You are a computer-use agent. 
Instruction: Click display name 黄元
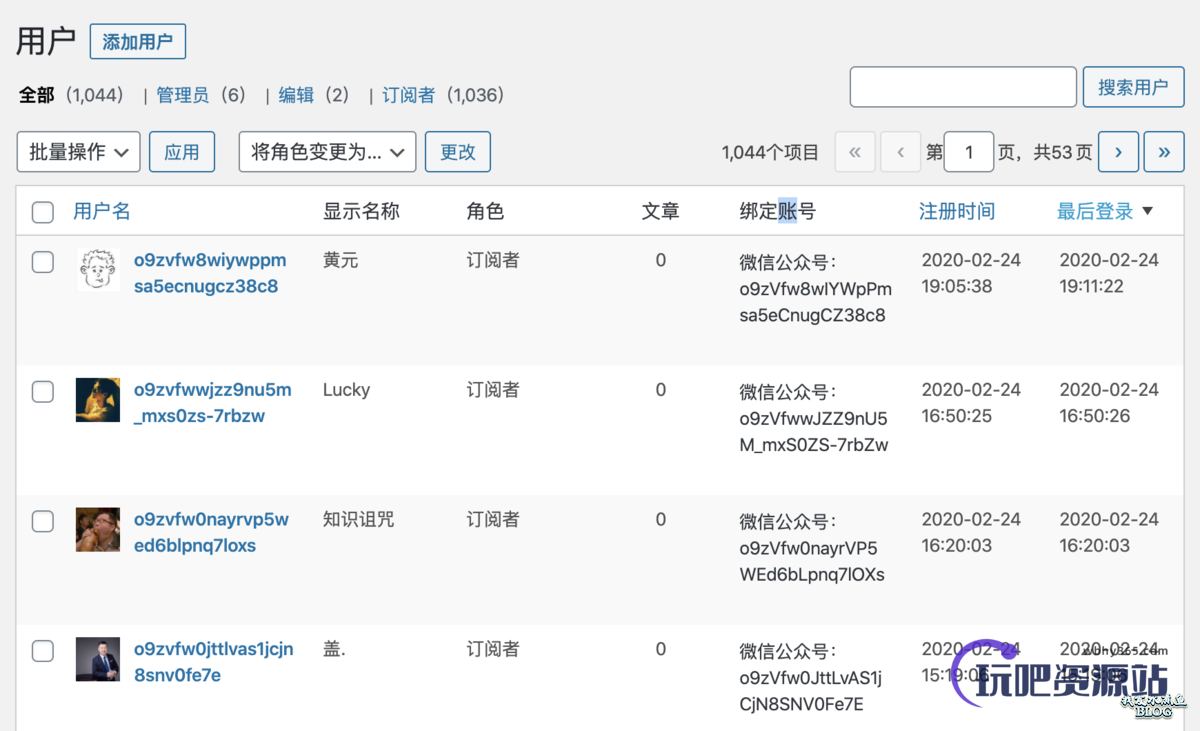340,260
